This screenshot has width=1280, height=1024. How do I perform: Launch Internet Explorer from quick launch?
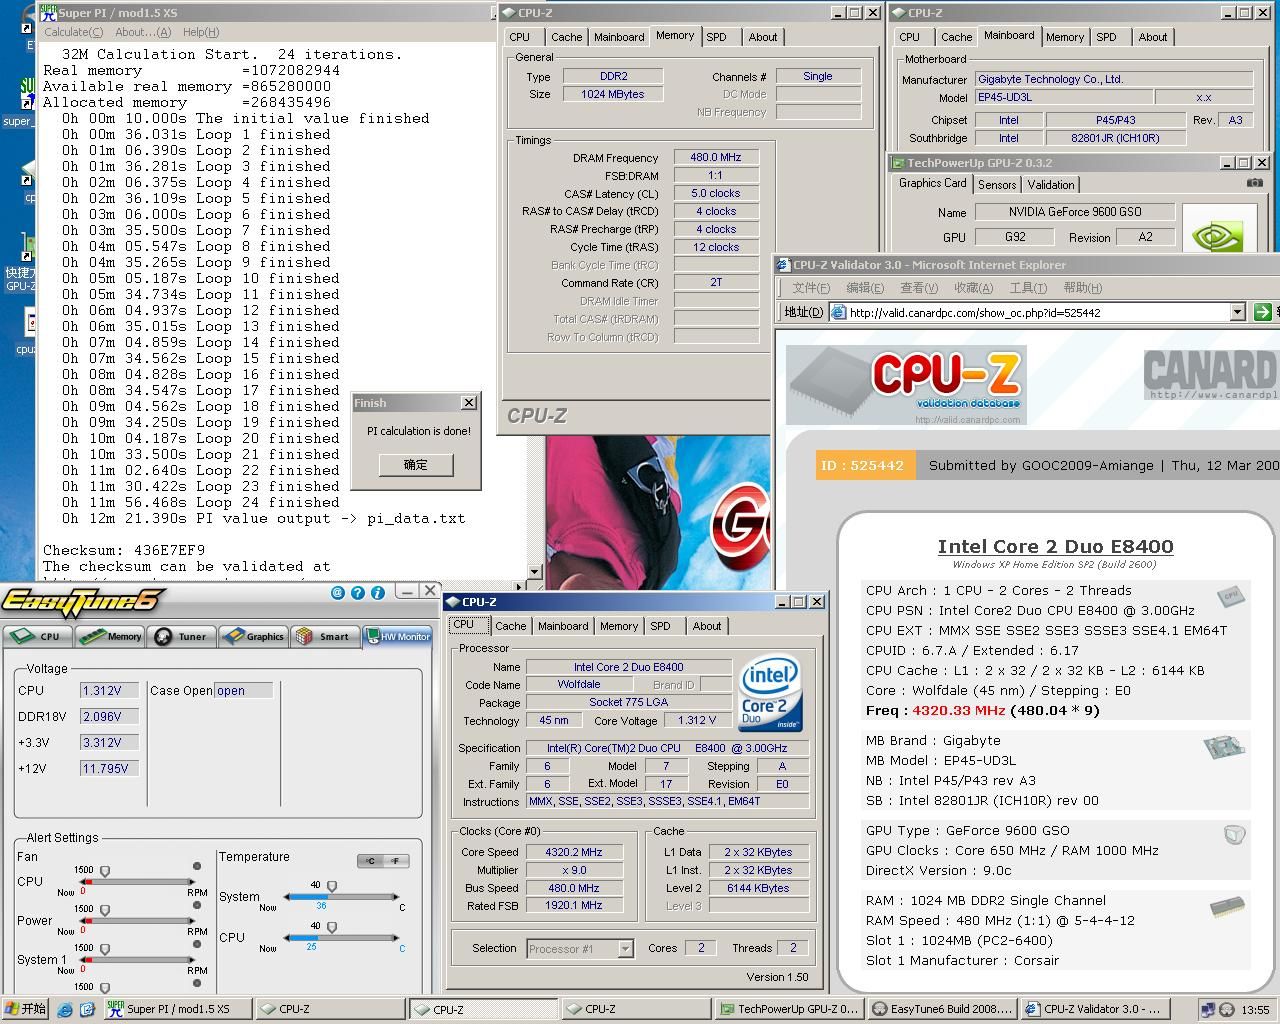(65, 1010)
